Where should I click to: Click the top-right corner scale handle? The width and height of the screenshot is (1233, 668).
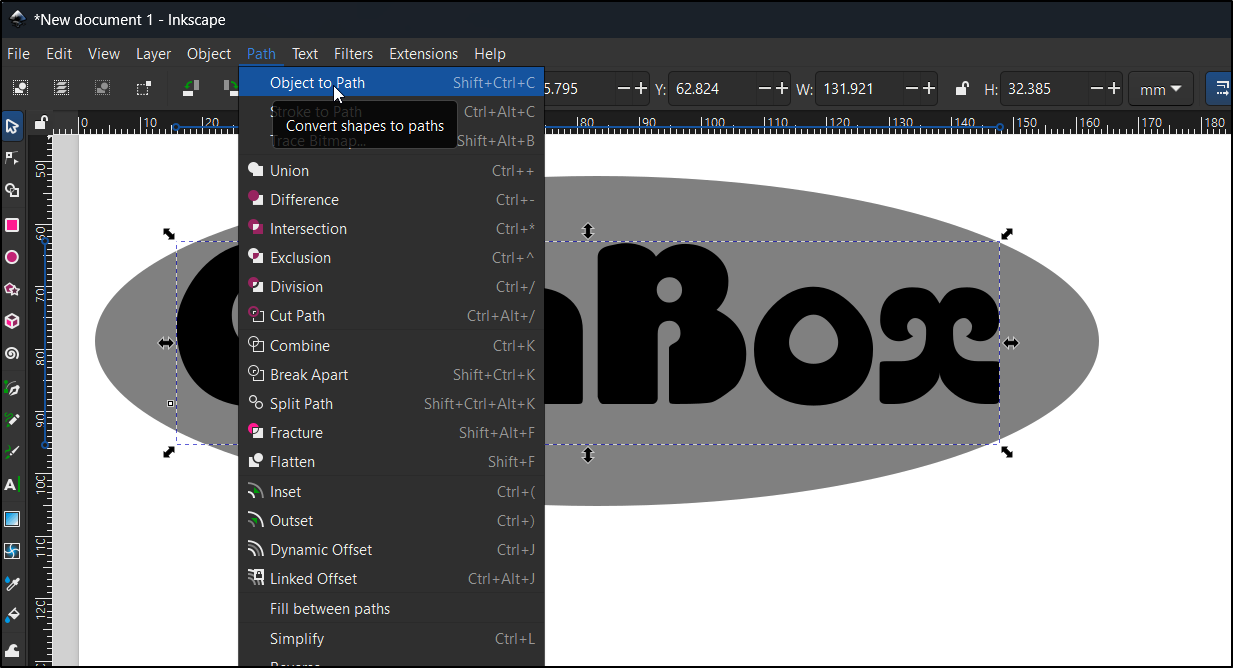tap(1007, 234)
